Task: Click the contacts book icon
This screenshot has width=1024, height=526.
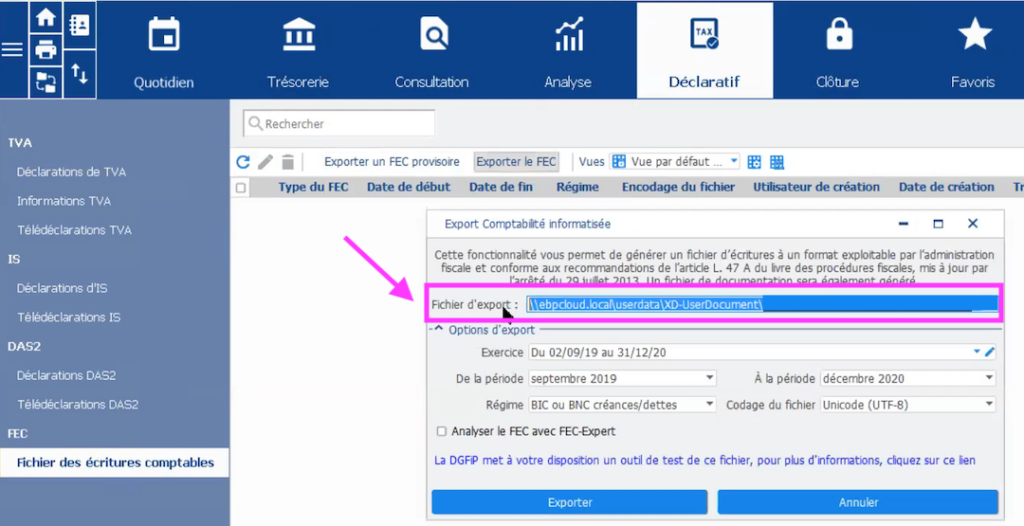Action: (x=80, y=25)
